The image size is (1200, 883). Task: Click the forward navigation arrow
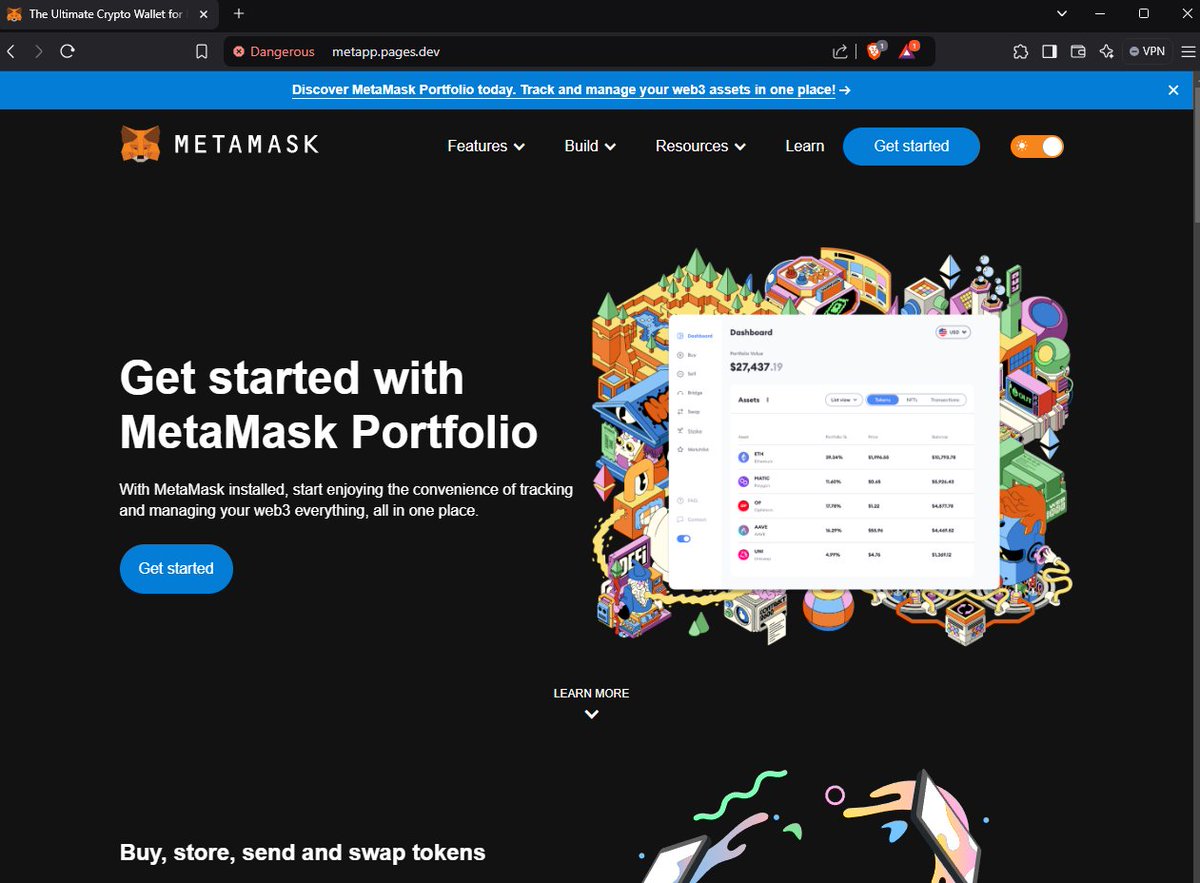38,51
